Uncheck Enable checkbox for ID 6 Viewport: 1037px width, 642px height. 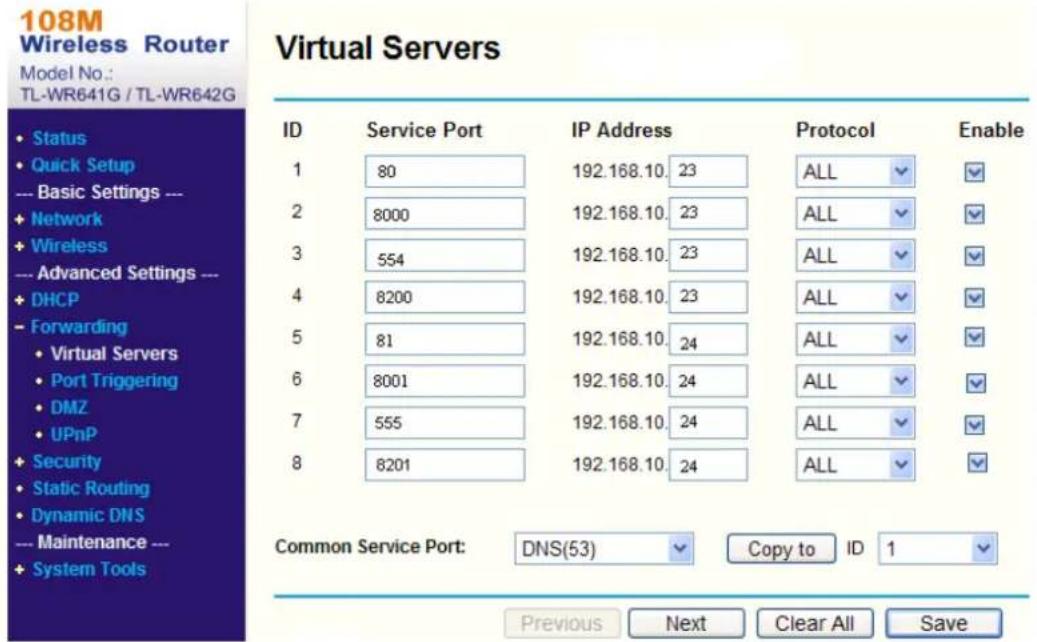point(976,383)
